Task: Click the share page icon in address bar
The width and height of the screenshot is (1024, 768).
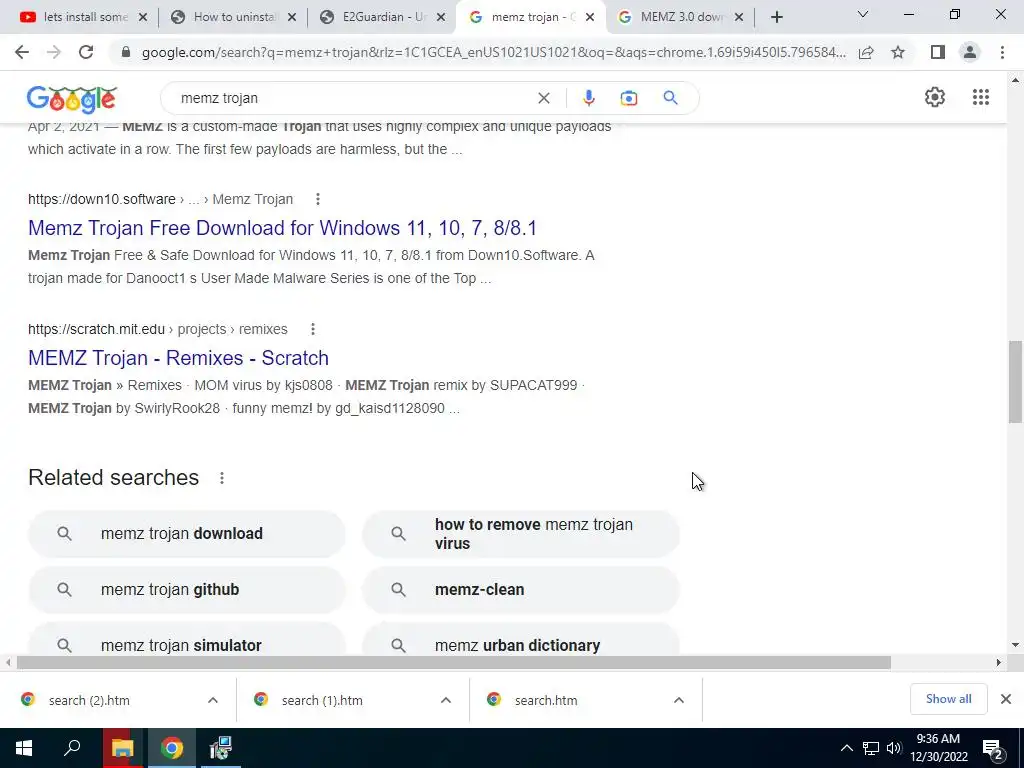Action: 866,52
